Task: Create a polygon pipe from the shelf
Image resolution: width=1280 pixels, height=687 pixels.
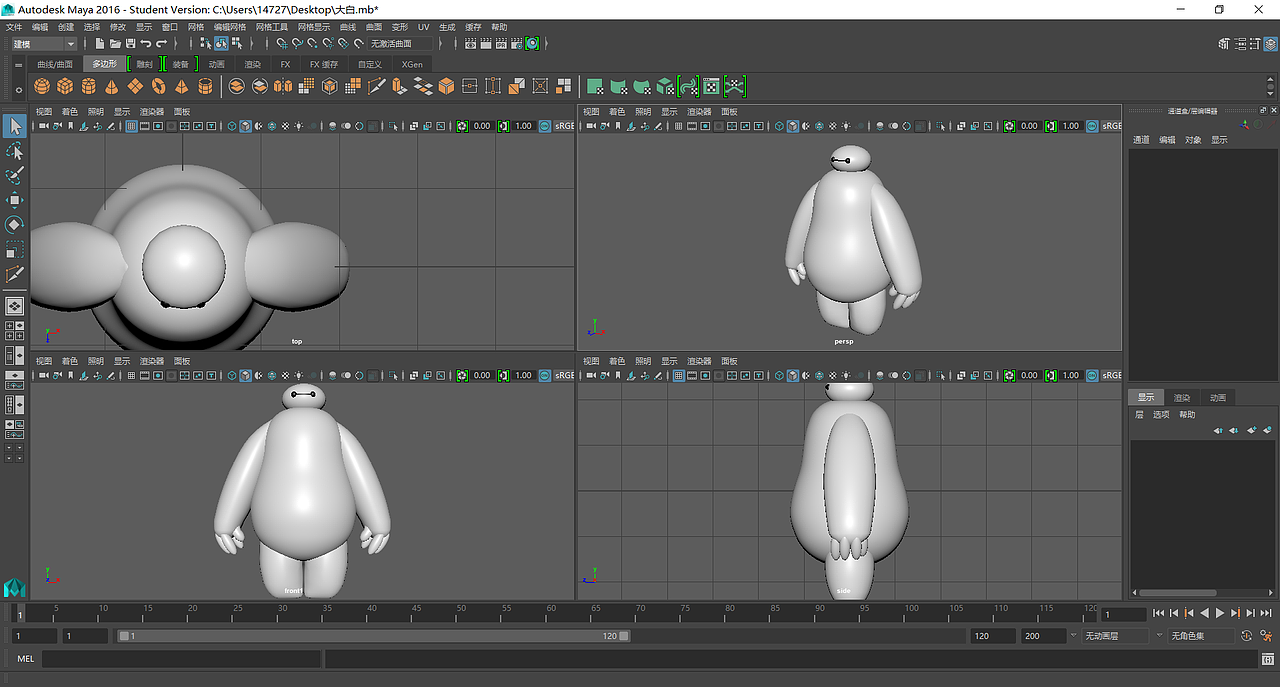Action: point(205,87)
